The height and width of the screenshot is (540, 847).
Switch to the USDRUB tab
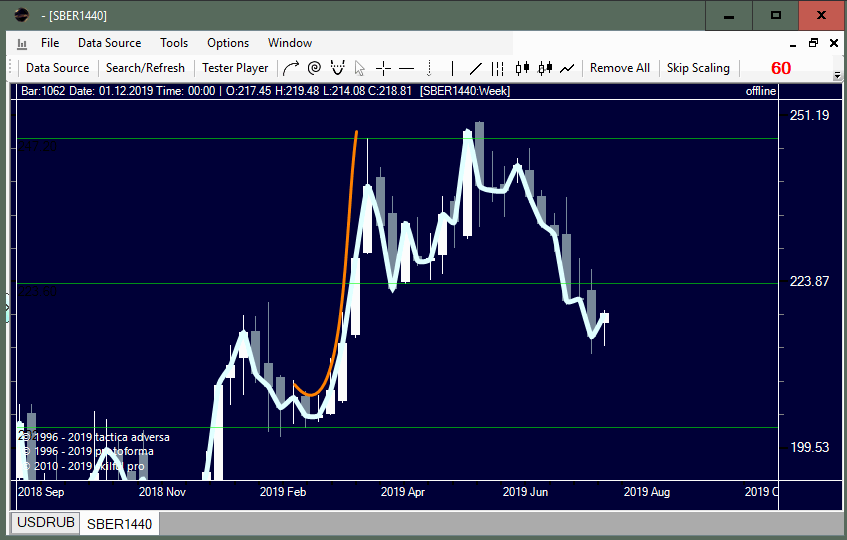(x=45, y=523)
